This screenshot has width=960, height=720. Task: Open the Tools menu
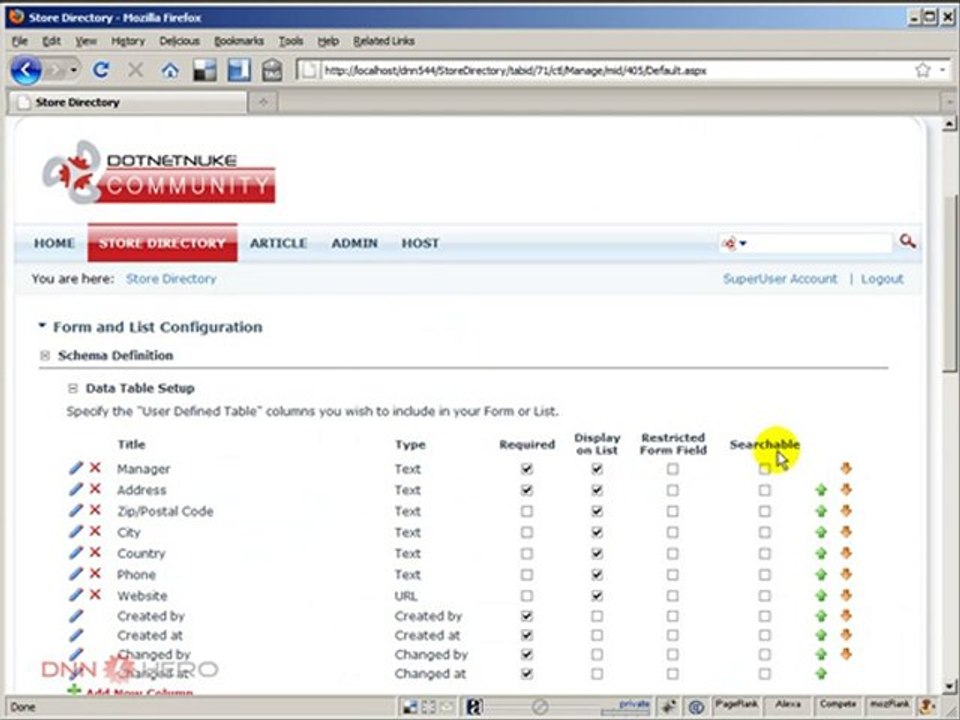pyautogui.click(x=291, y=41)
